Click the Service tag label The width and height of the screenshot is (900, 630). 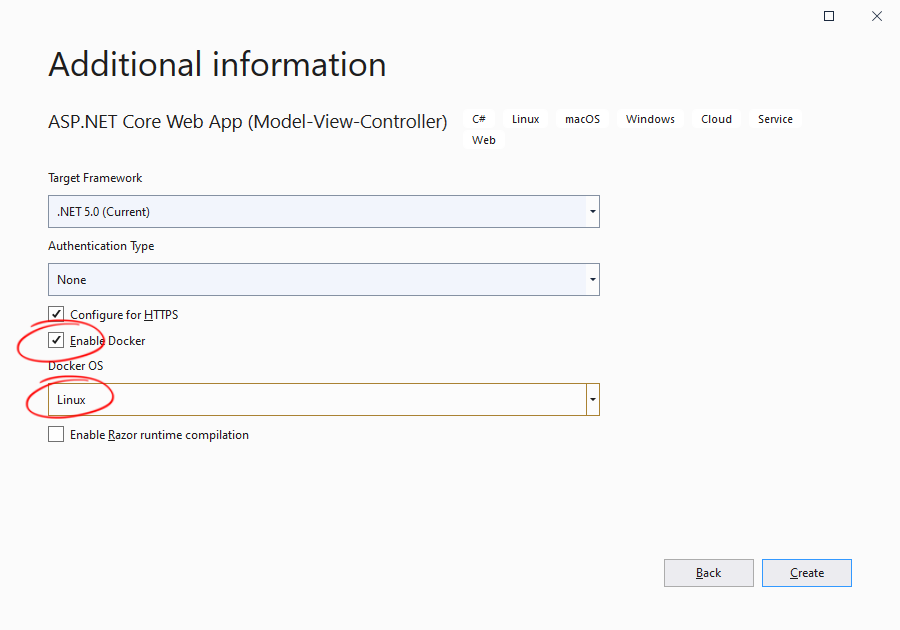775,119
